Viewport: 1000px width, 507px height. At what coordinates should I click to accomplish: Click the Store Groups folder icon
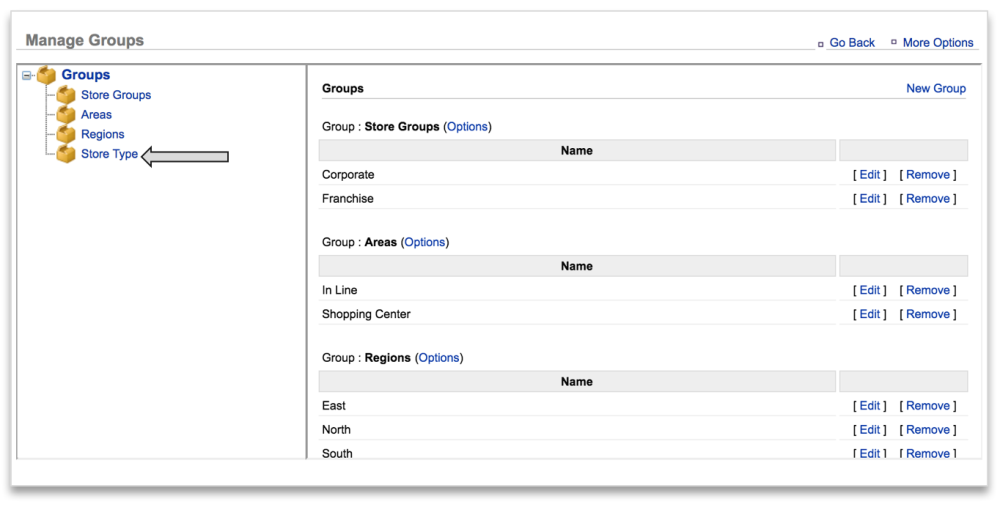[x=66, y=95]
